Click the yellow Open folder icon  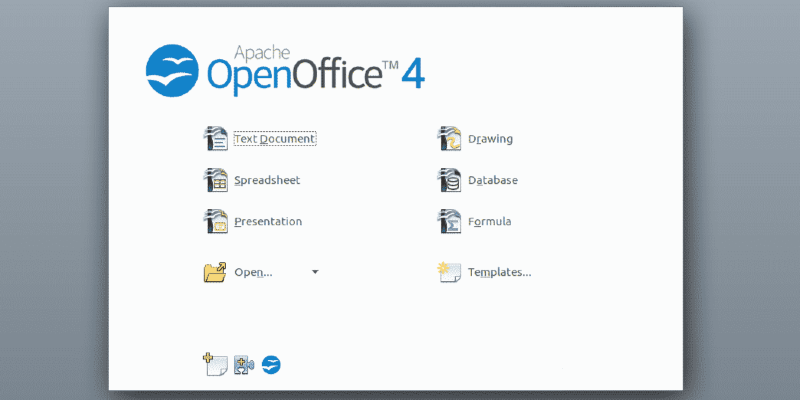pos(215,272)
